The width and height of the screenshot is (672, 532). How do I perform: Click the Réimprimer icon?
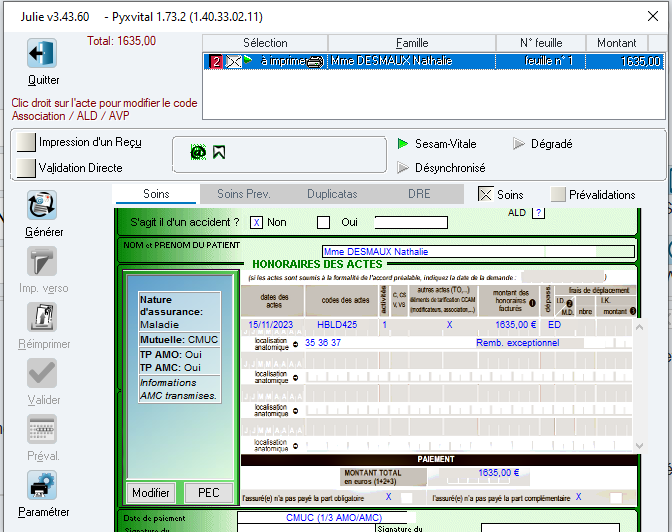[42, 317]
